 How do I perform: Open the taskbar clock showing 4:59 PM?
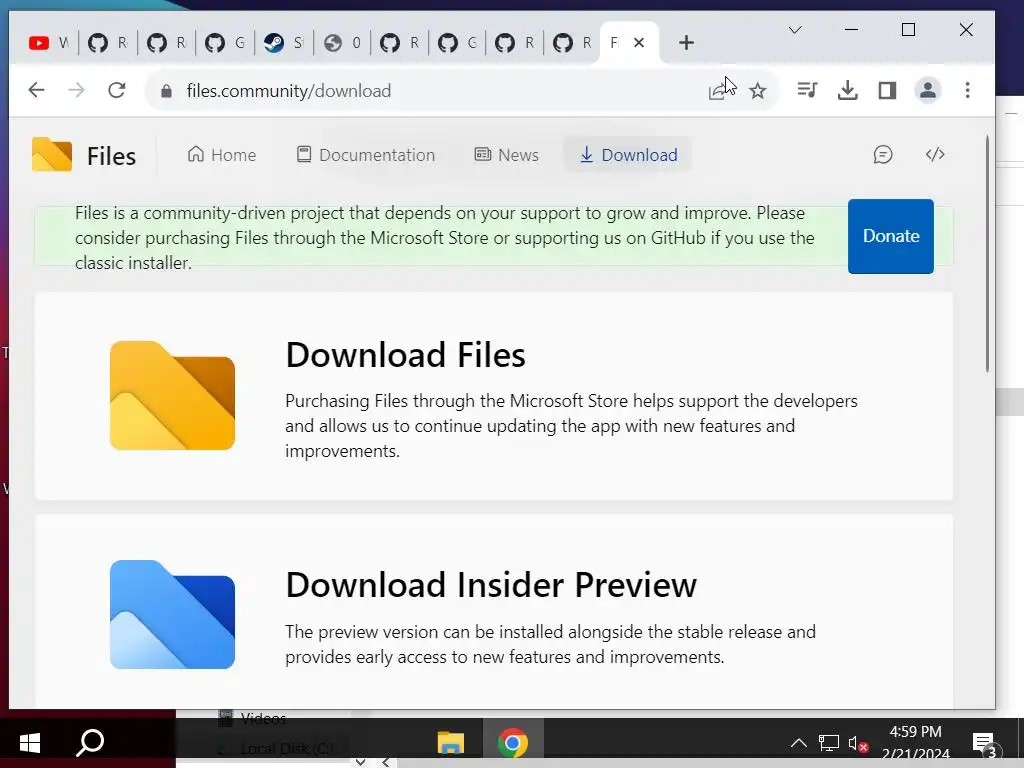pos(916,743)
